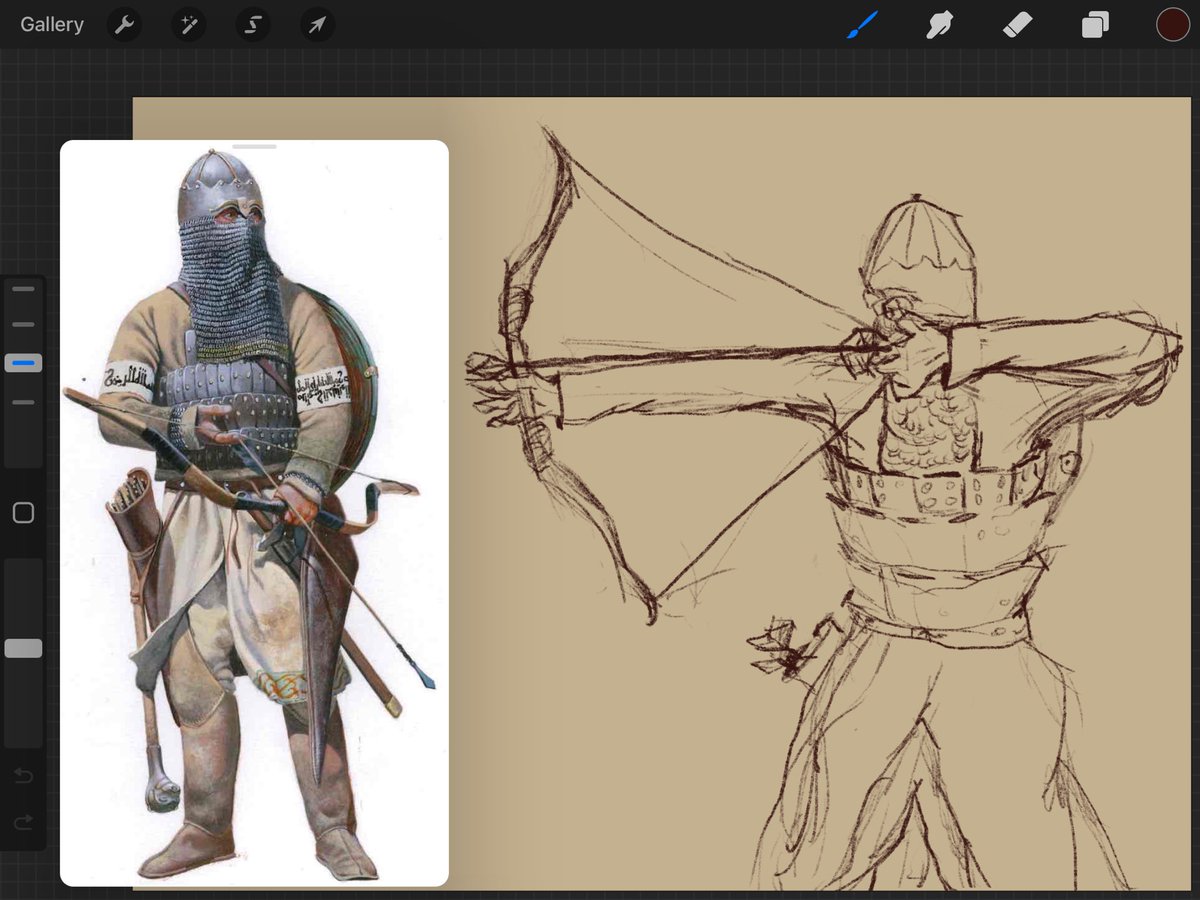The width and height of the screenshot is (1200, 900).
Task: Select the Selection S-ribbon tool
Action: 253,25
